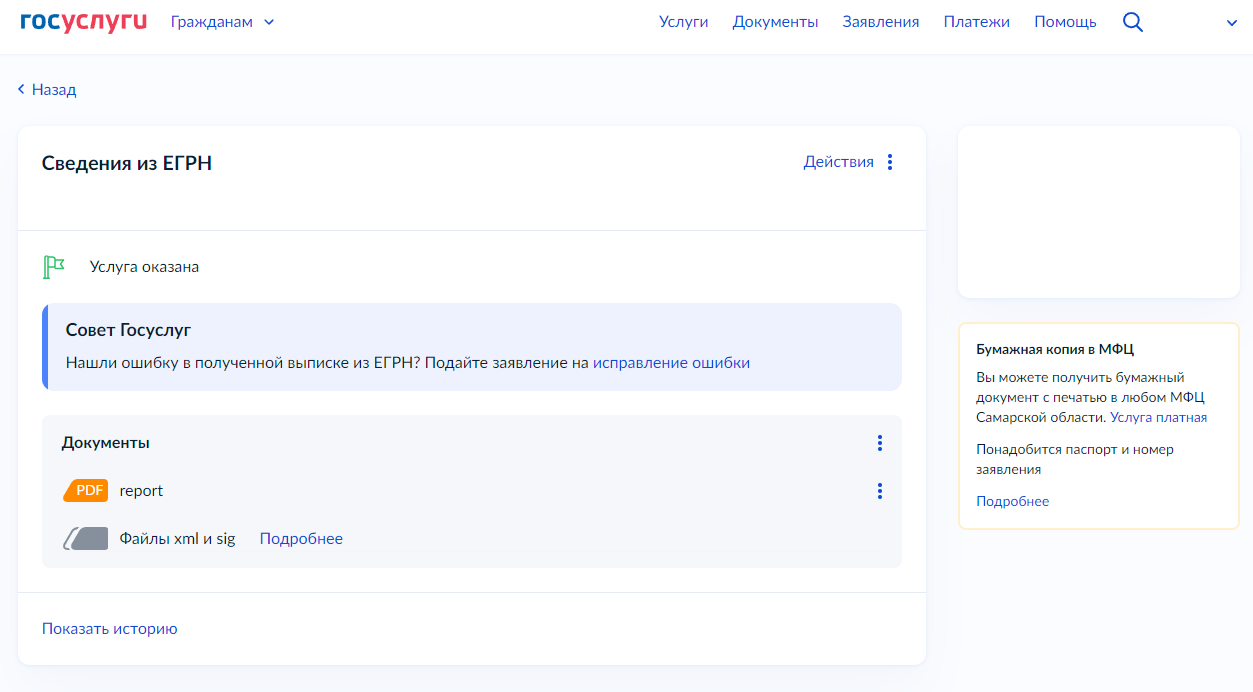Follow the исправление ошибки link
1253x692 pixels.
click(x=671, y=363)
